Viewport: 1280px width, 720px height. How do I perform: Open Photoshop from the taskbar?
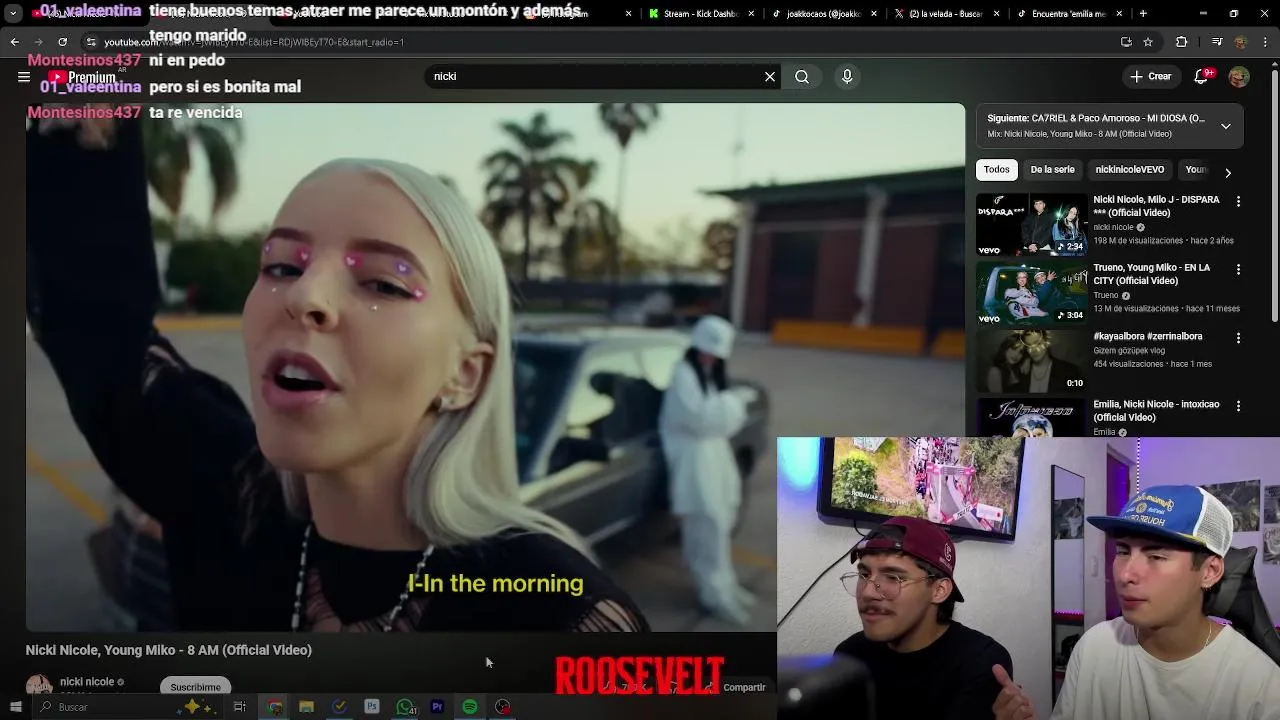371,707
